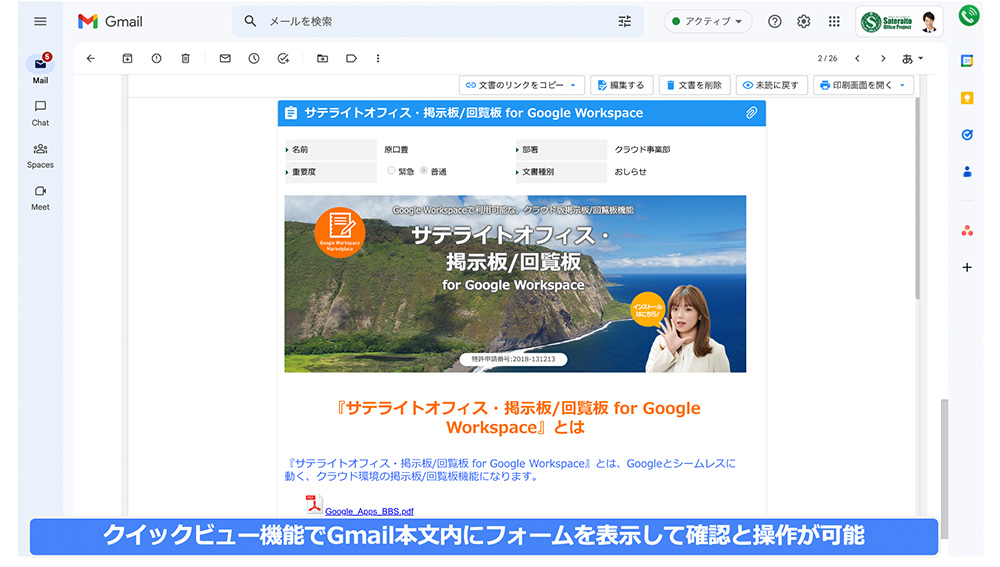Click the 文書を削除 button
Image resolution: width=1000 pixels, height=567 pixels.
694,85
